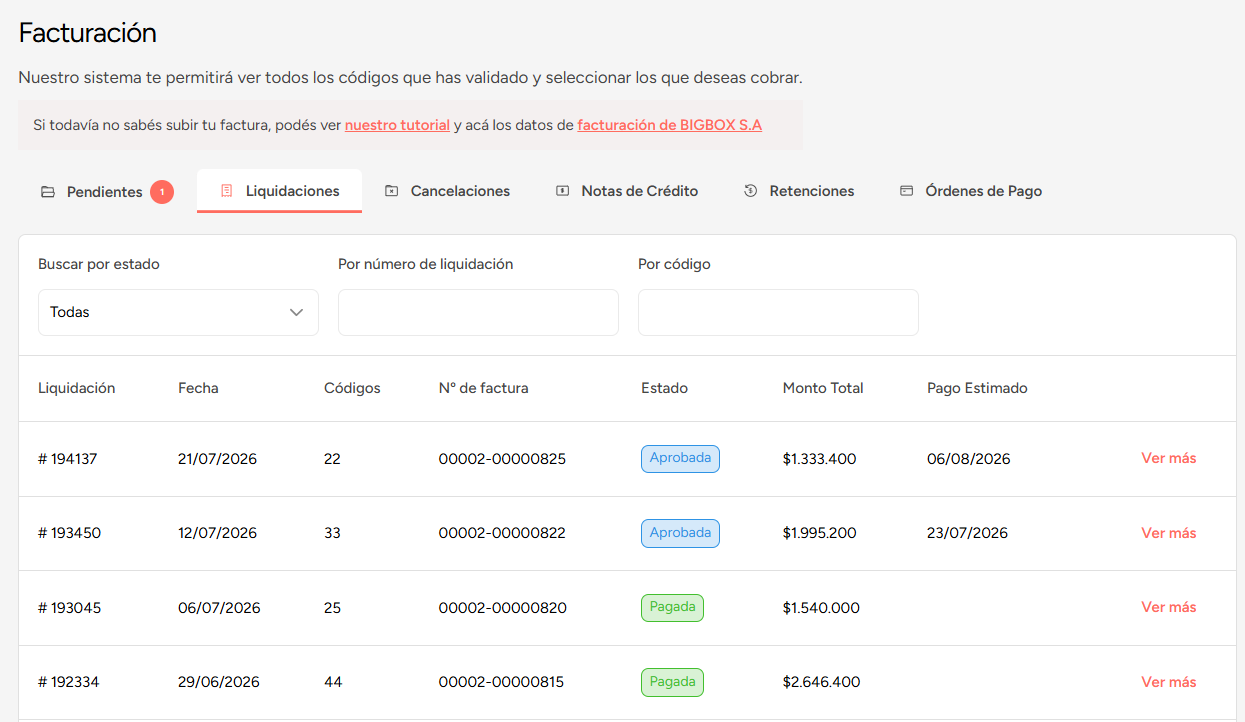Focus the Por número de liquidación field
This screenshot has width=1245, height=722.
478,312
